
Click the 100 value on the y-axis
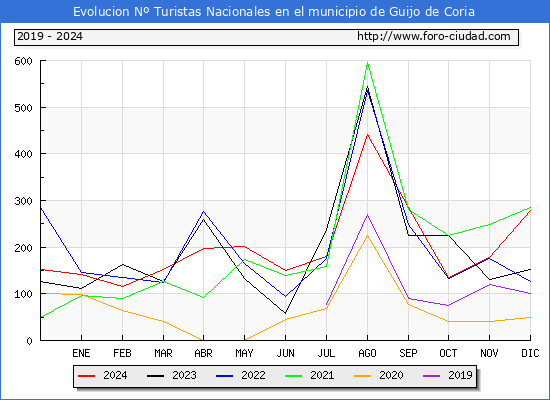pyautogui.click(x=24, y=294)
